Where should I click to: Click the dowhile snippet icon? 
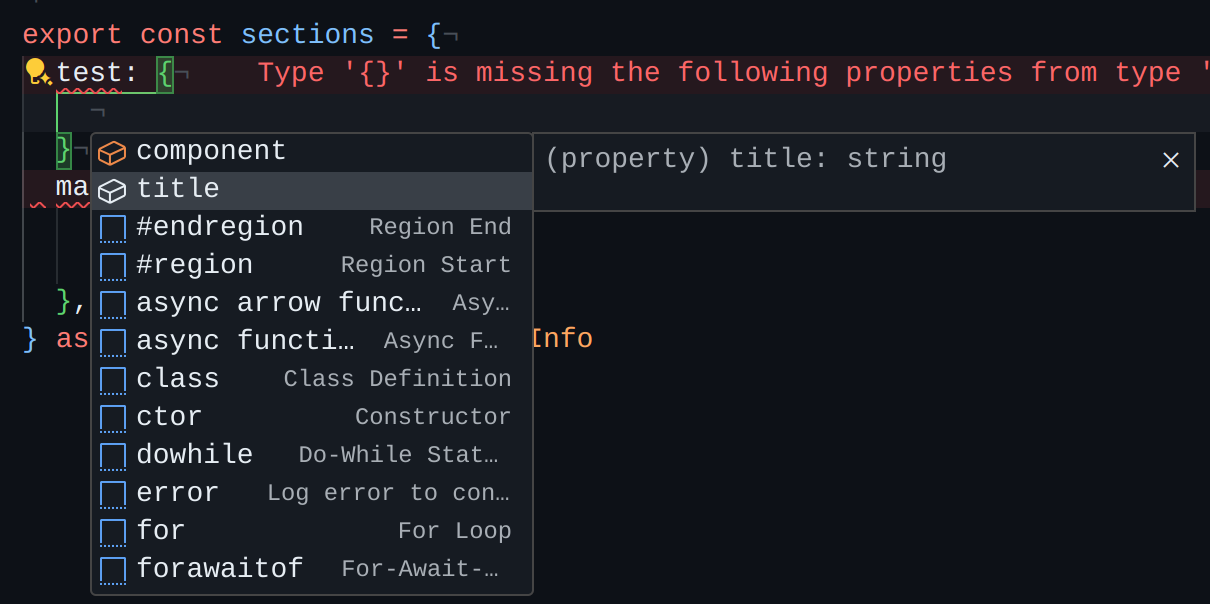[x=113, y=457]
